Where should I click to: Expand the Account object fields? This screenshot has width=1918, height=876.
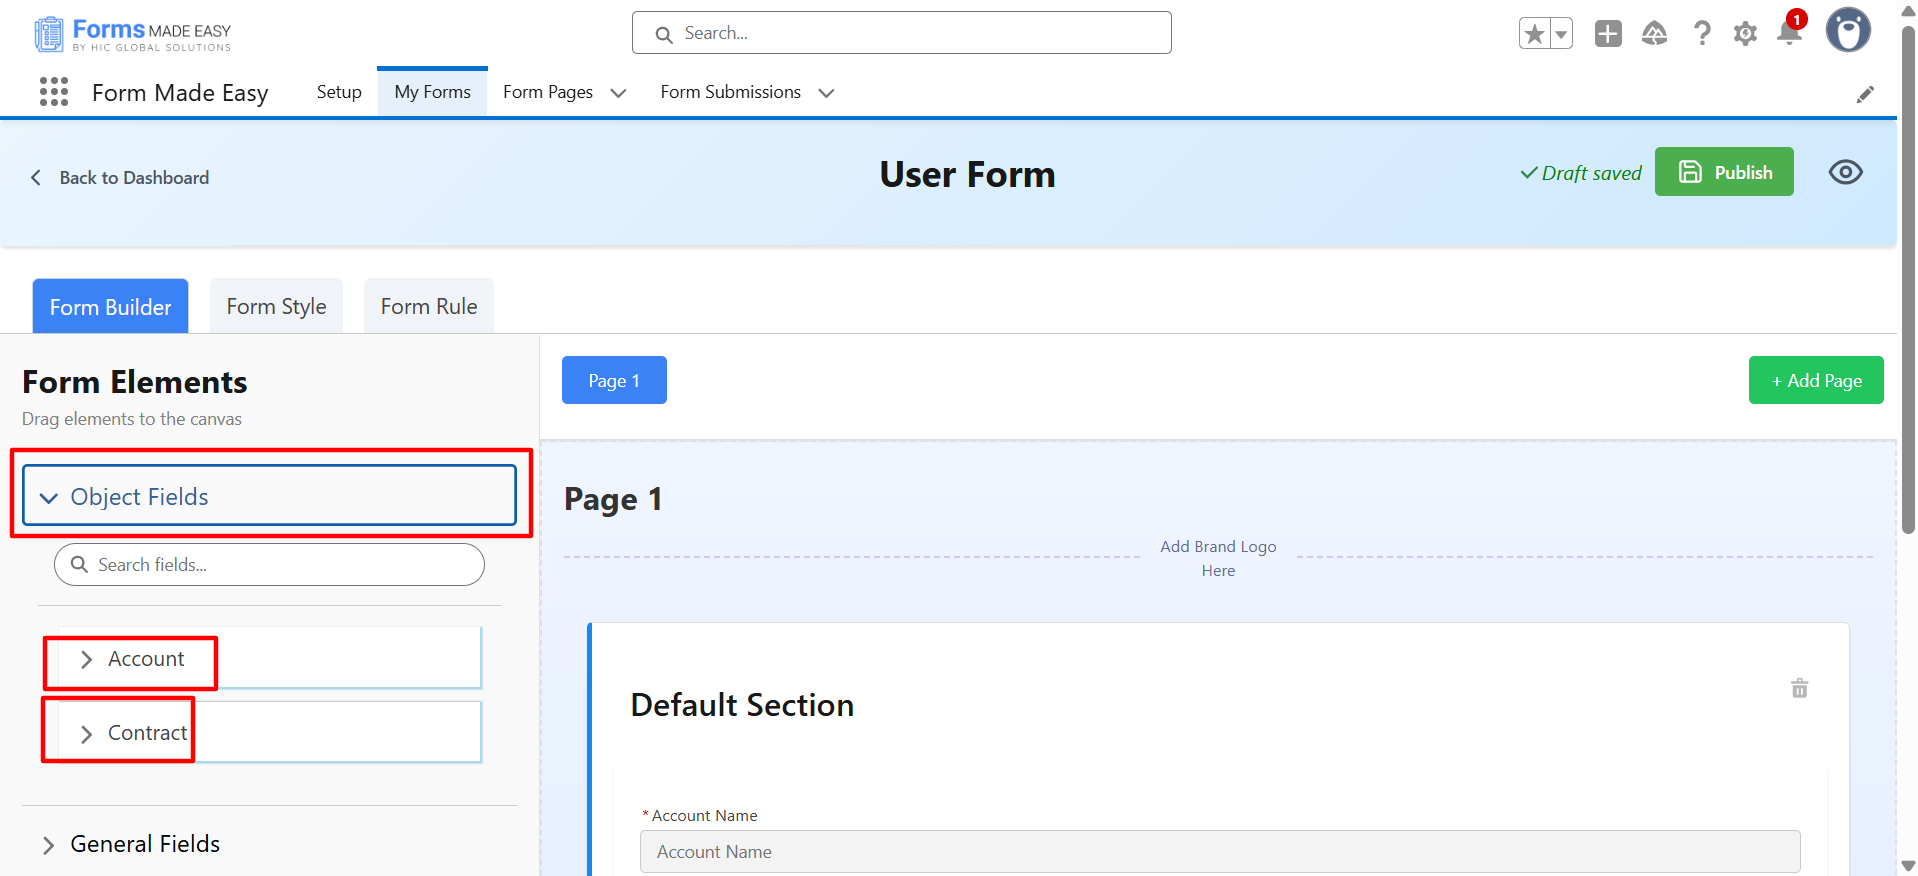(87, 659)
